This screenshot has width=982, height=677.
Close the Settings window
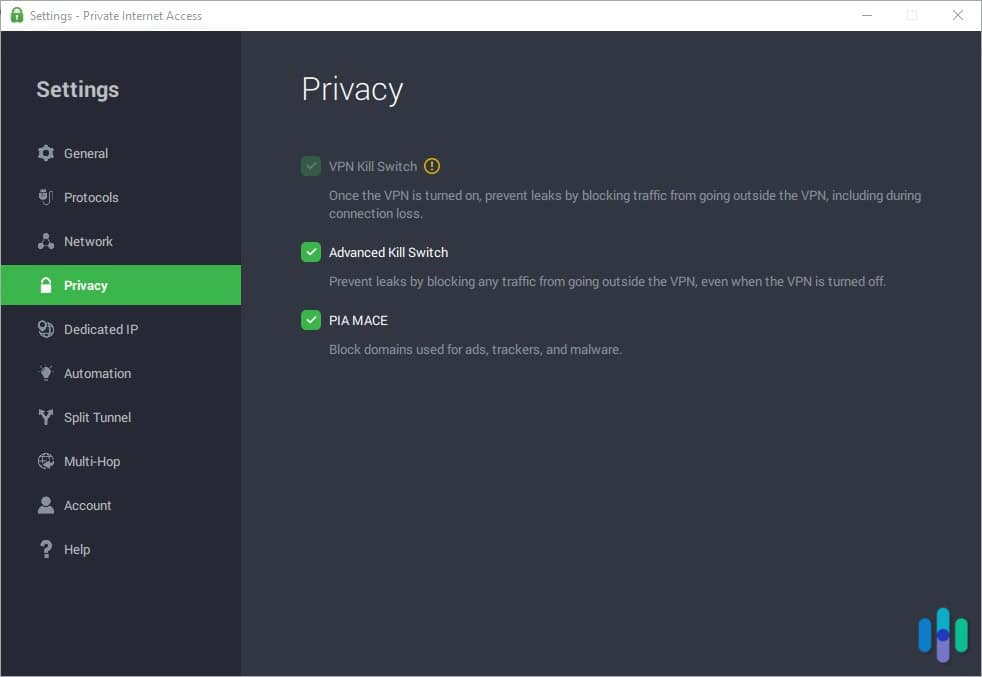[958, 15]
